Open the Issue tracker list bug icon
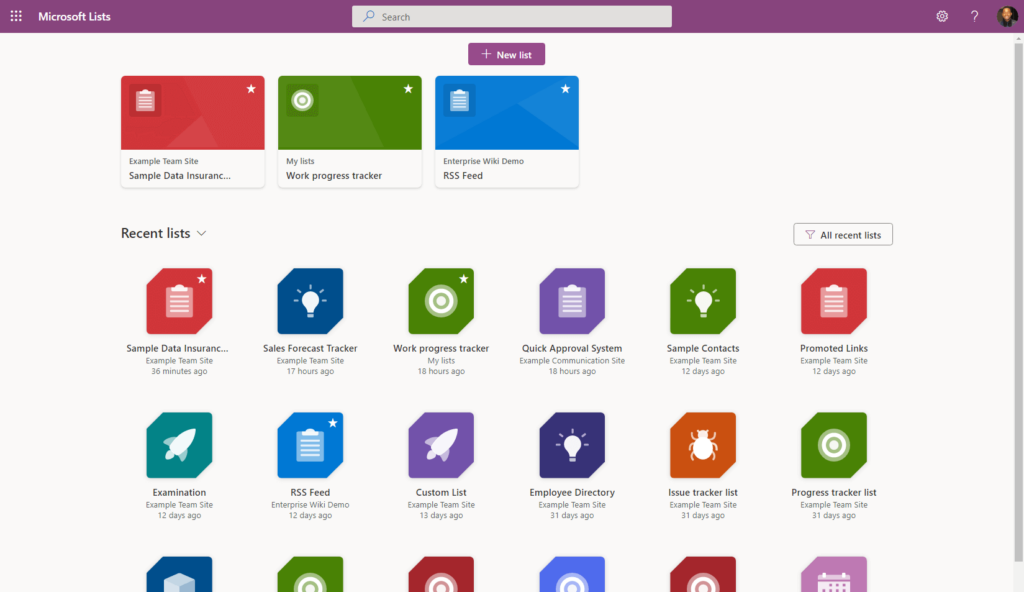 tap(703, 445)
